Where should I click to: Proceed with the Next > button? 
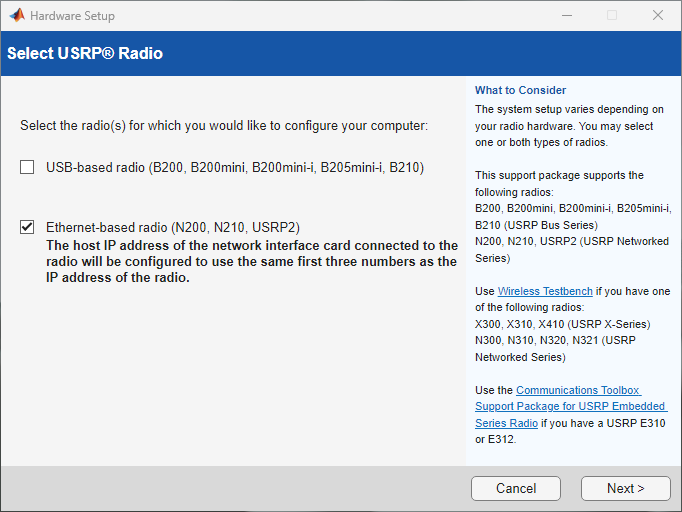click(625, 488)
